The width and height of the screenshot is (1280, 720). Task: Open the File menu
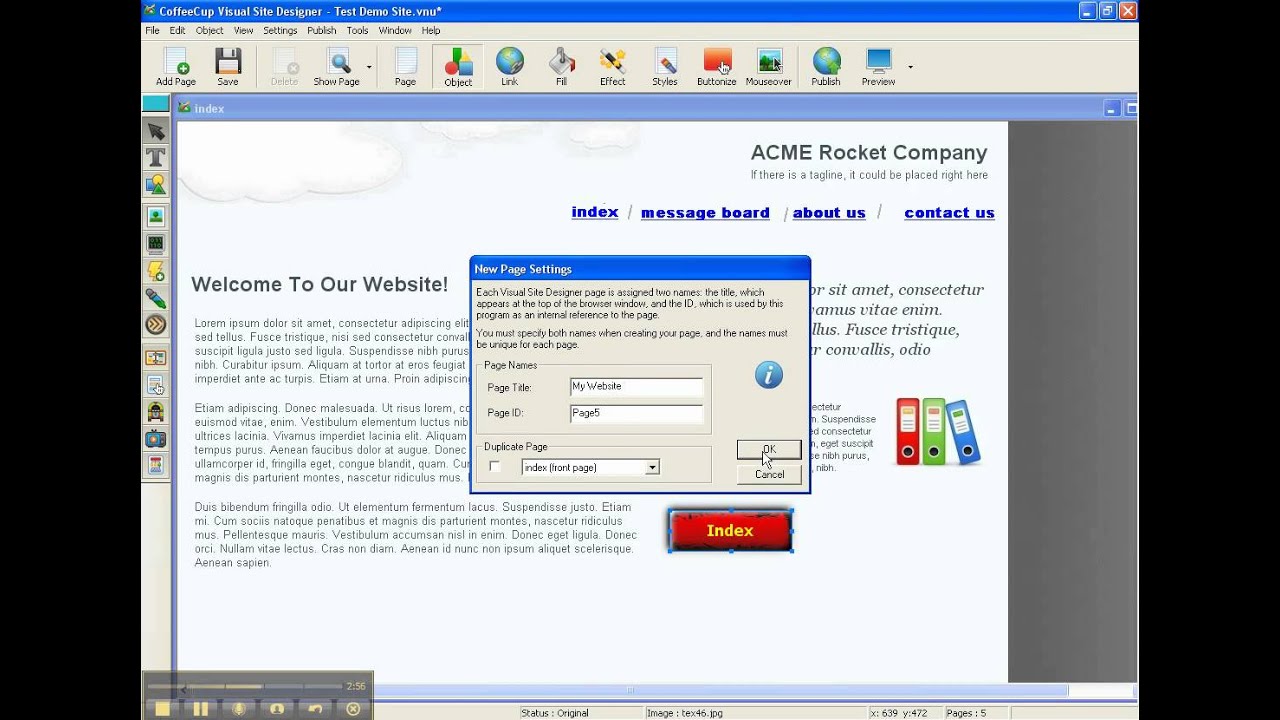click(152, 30)
